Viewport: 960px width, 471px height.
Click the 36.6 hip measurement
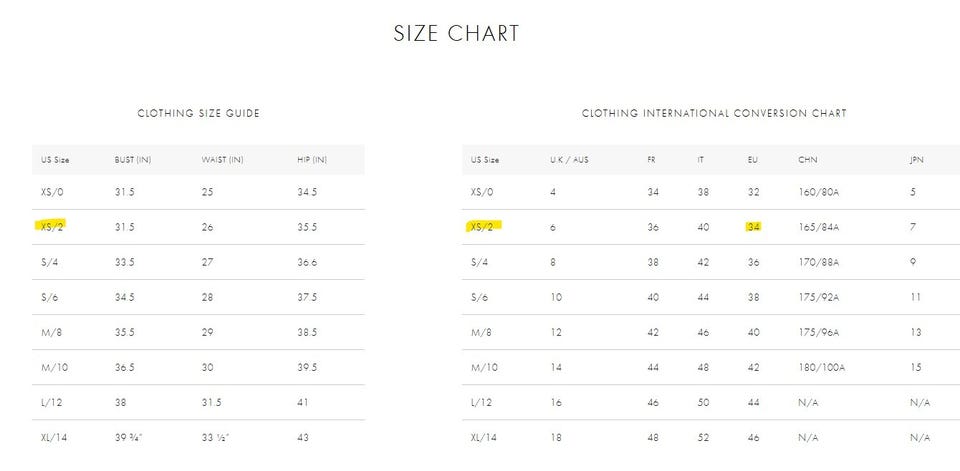point(307,263)
